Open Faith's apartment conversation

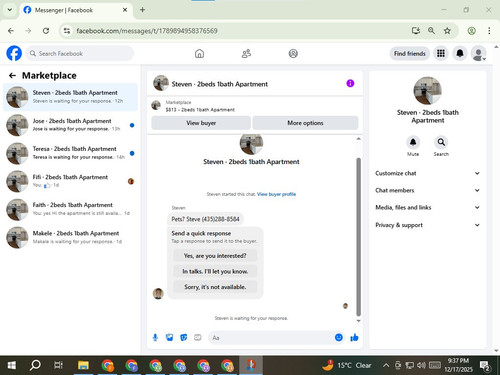[70, 209]
